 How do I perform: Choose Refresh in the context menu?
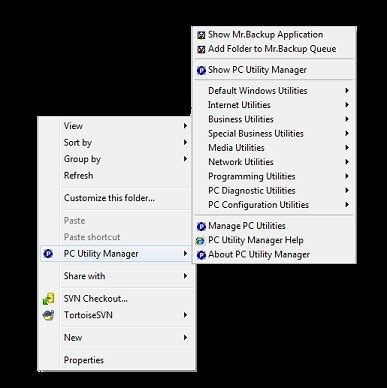[116, 176]
